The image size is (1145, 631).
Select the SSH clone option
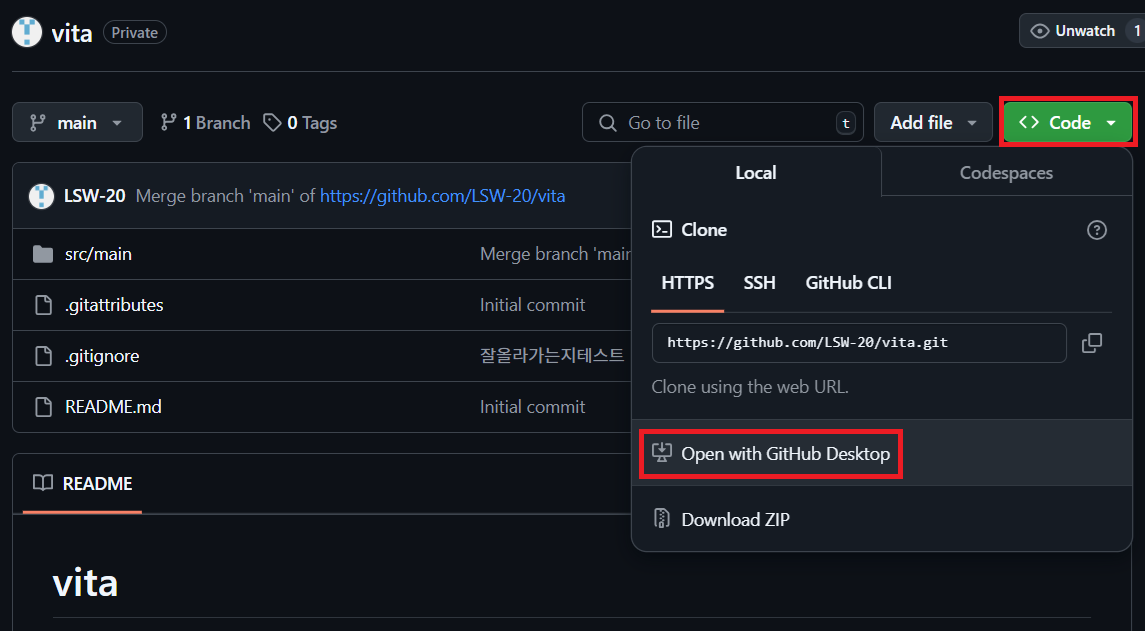[x=759, y=283]
